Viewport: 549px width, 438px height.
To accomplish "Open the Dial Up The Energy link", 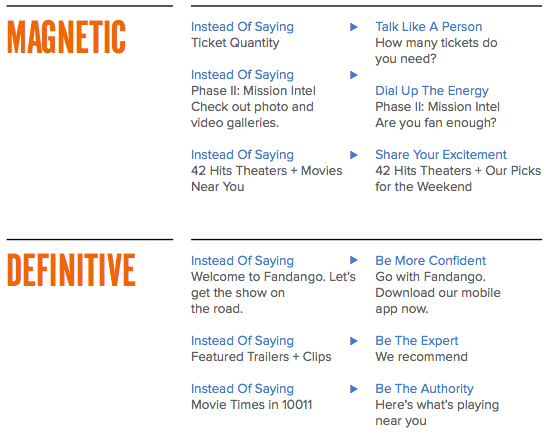I will click(432, 91).
